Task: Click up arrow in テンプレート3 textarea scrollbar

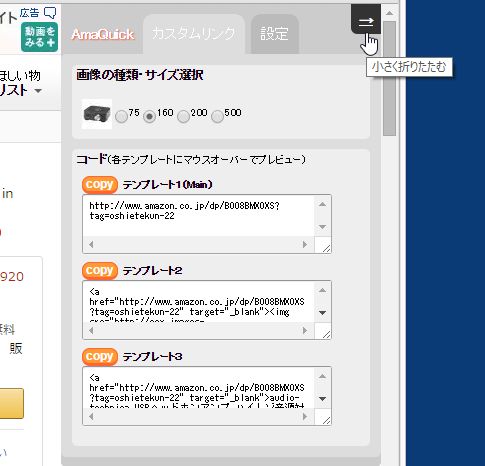Action: tap(322, 376)
